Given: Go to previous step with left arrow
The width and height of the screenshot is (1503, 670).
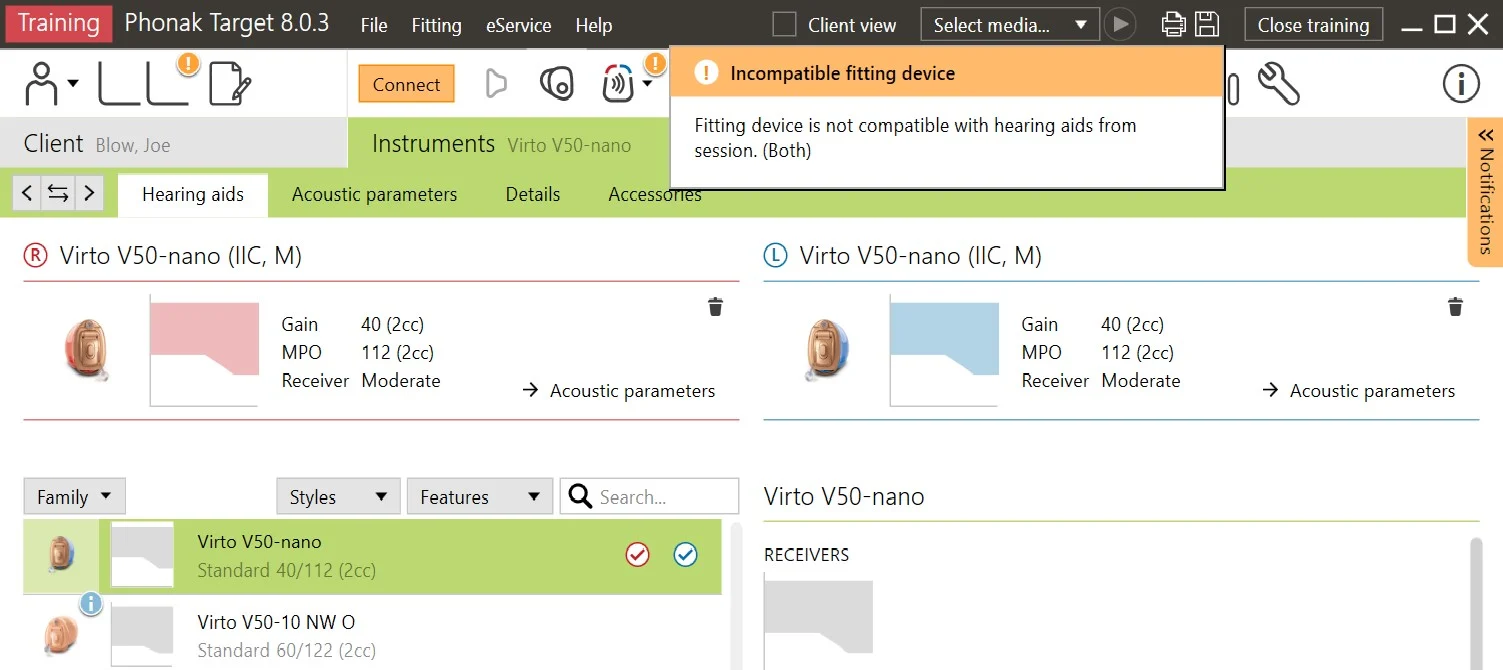Looking at the screenshot, I should 27,193.
